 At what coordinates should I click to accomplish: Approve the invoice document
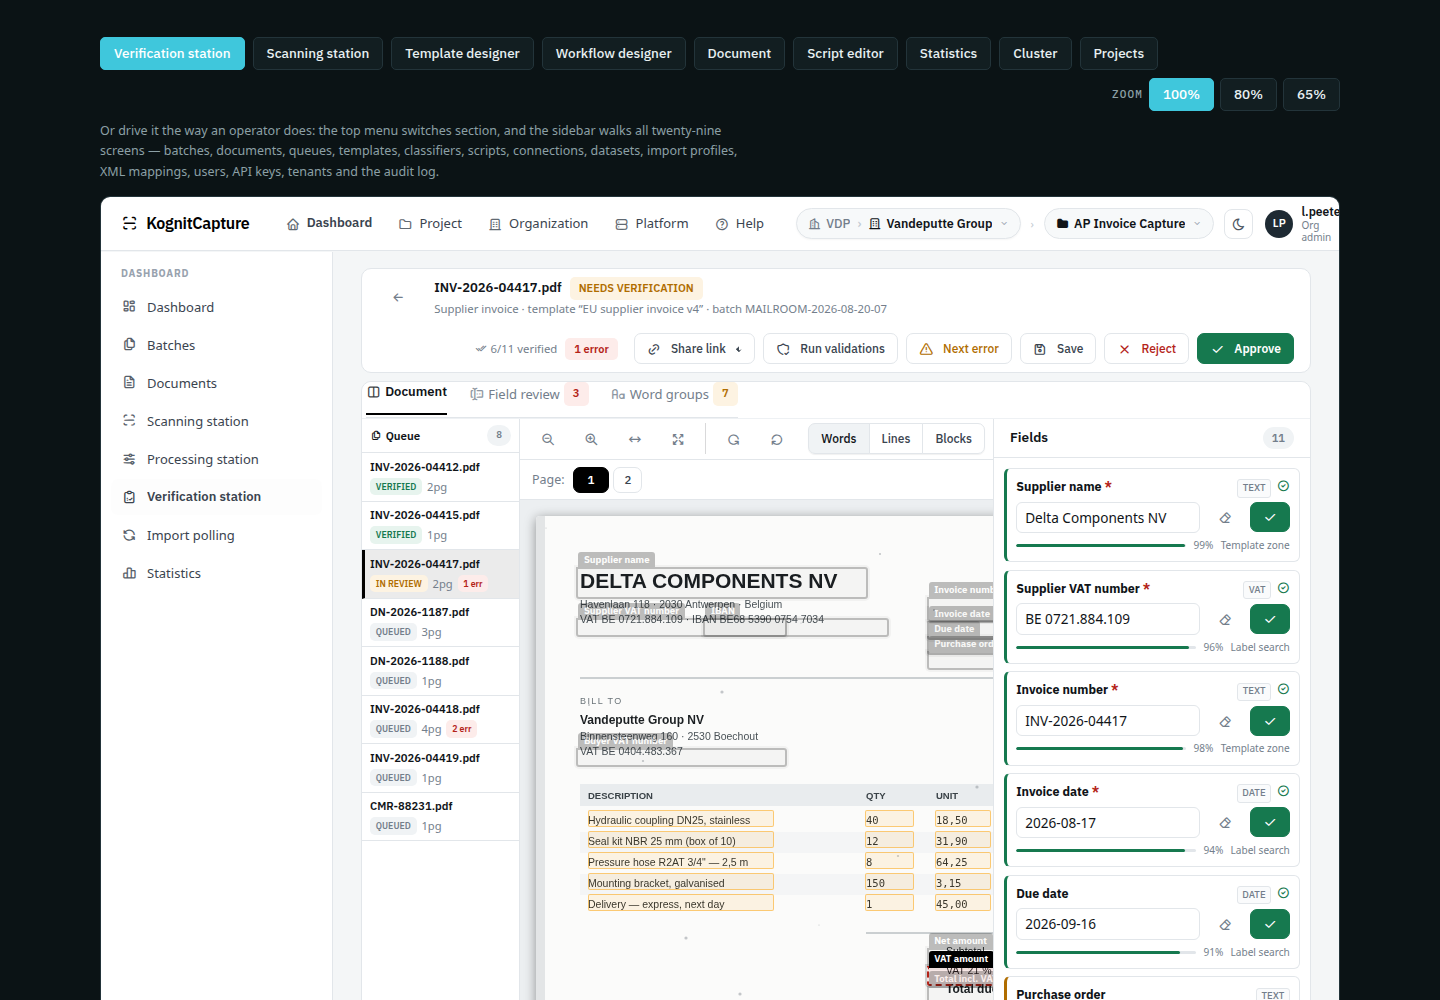[x=1245, y=349]
